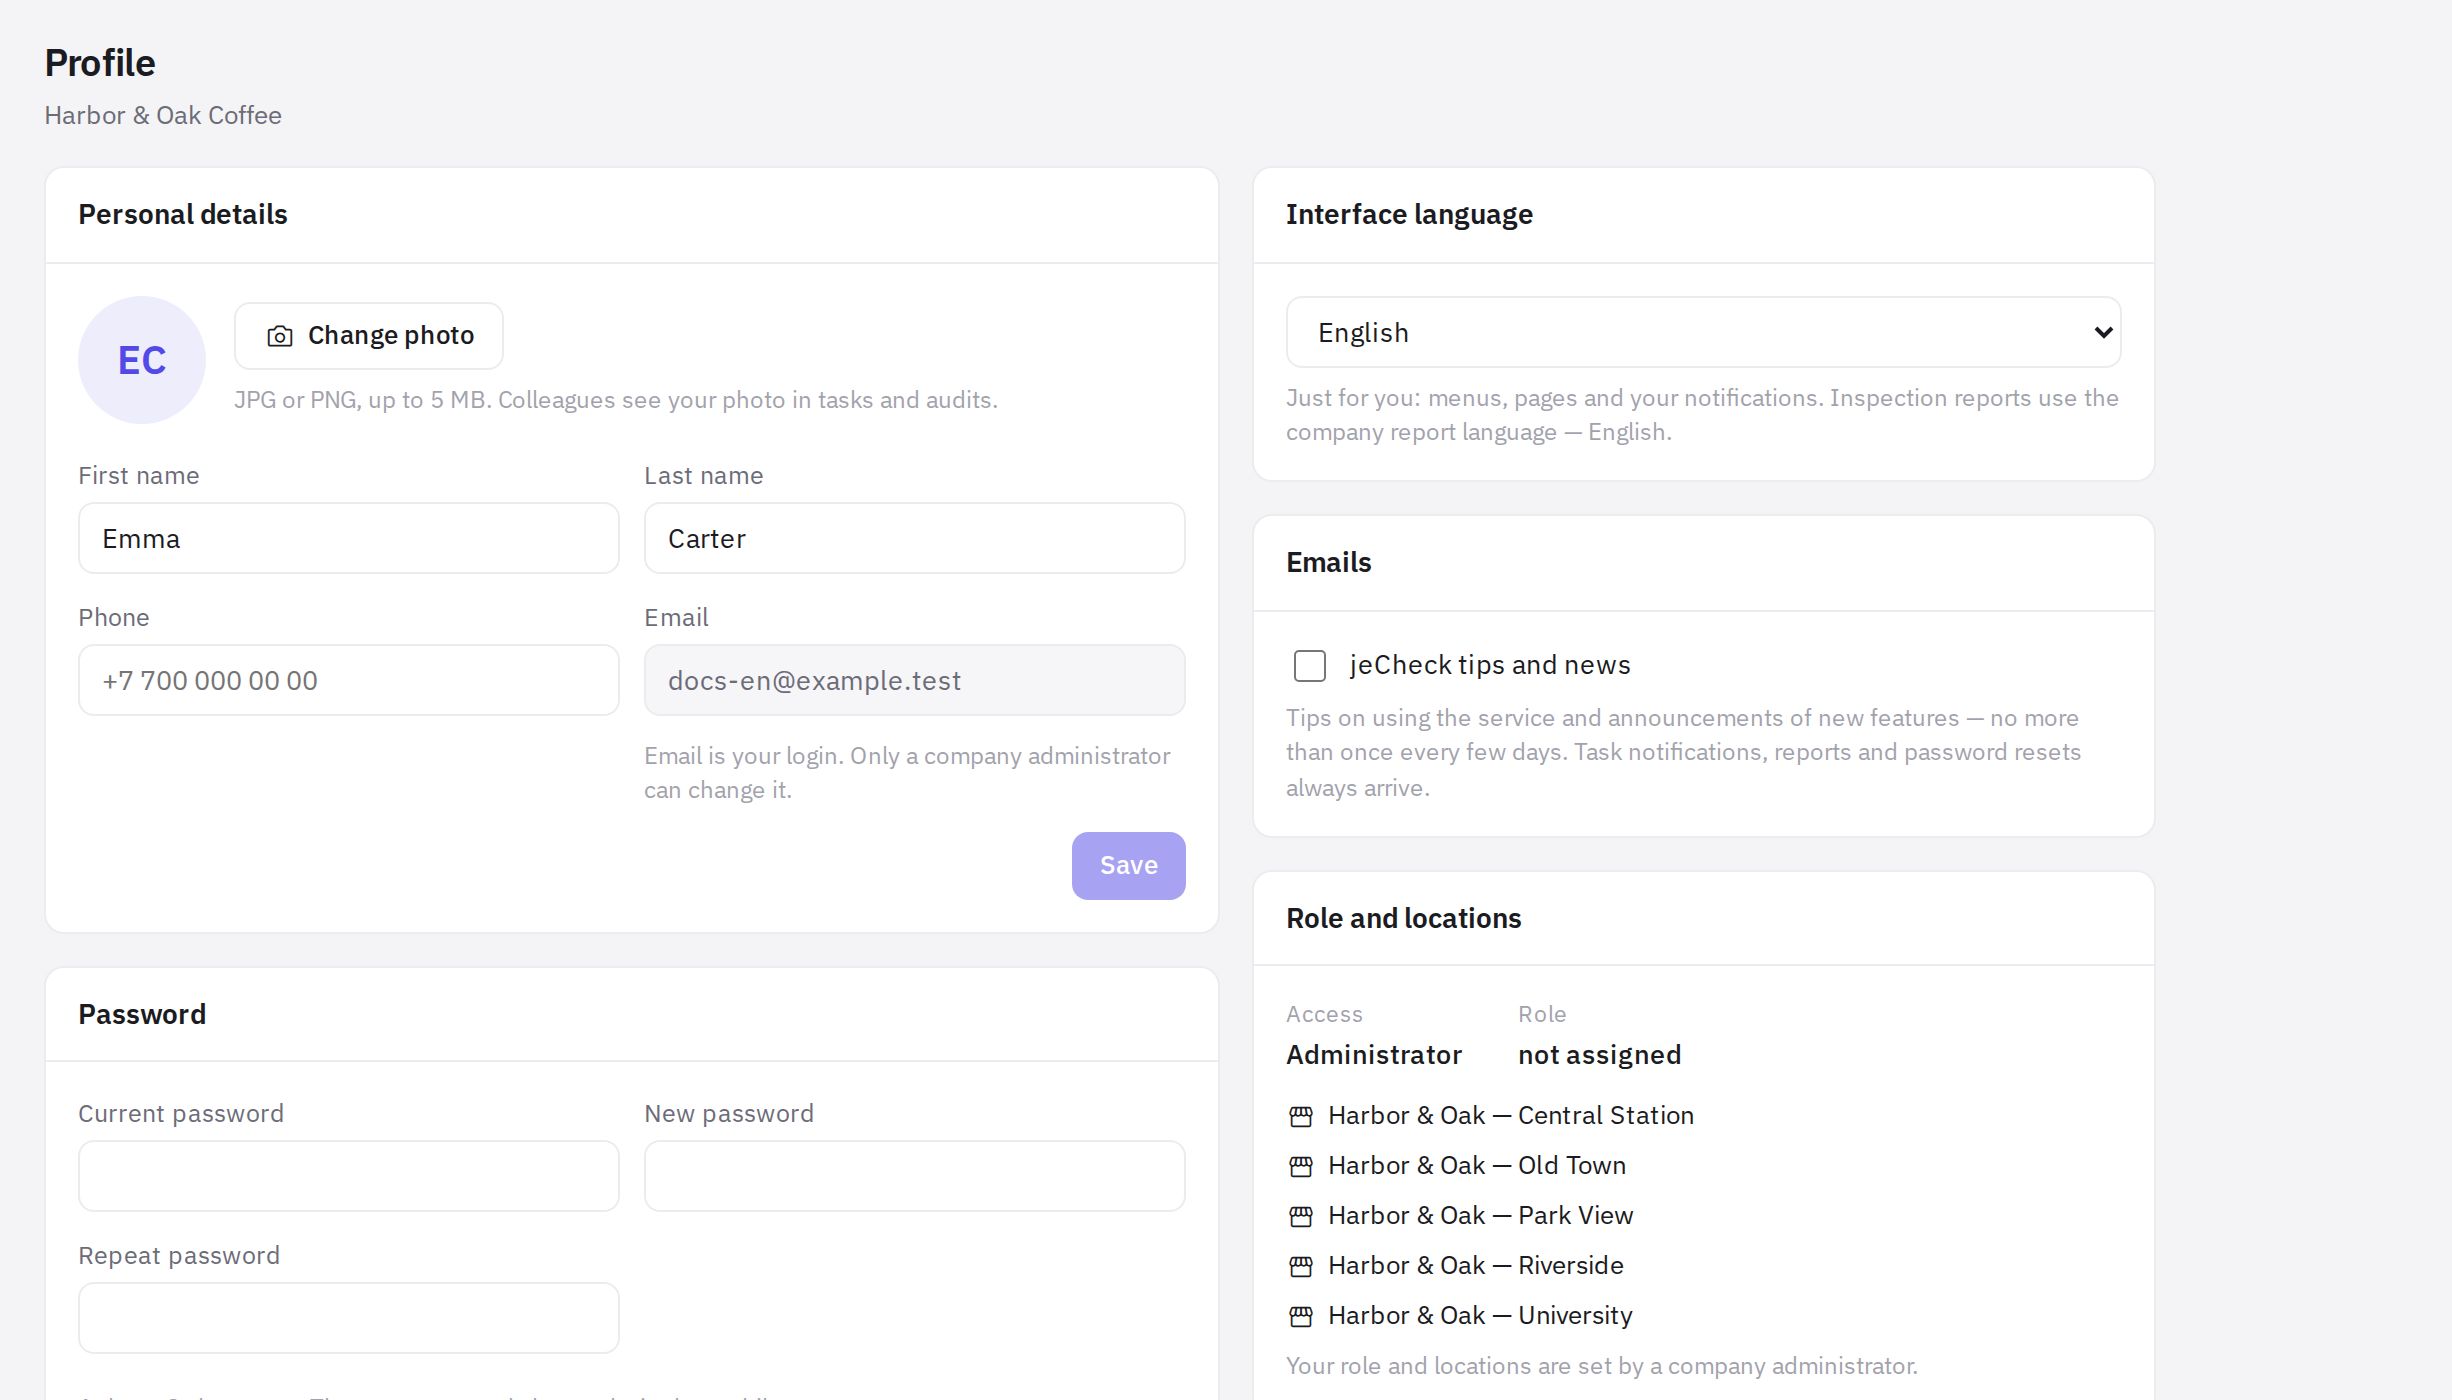This screenshot has height=1400, width=2452.
Task: Enable jeCheck tips and news checkbox
Action: click(x=1309, y=666)
